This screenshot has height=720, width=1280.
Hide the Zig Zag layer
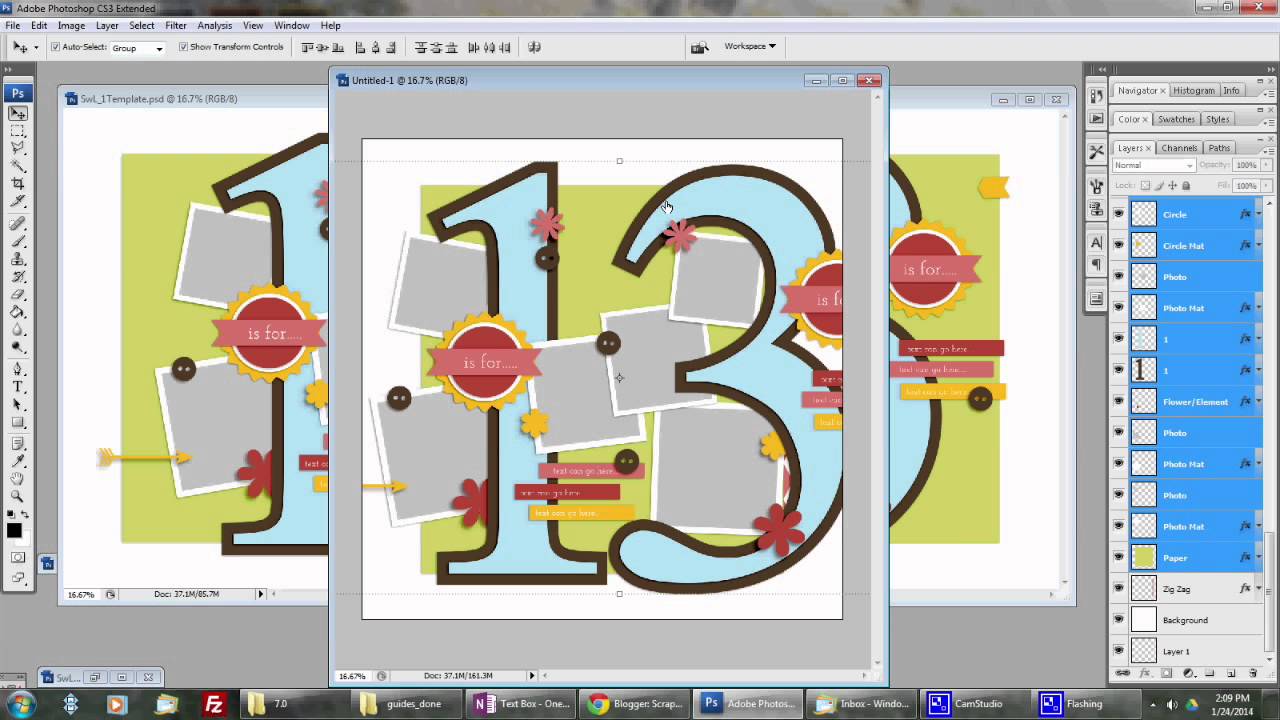tap(1118, 589)
